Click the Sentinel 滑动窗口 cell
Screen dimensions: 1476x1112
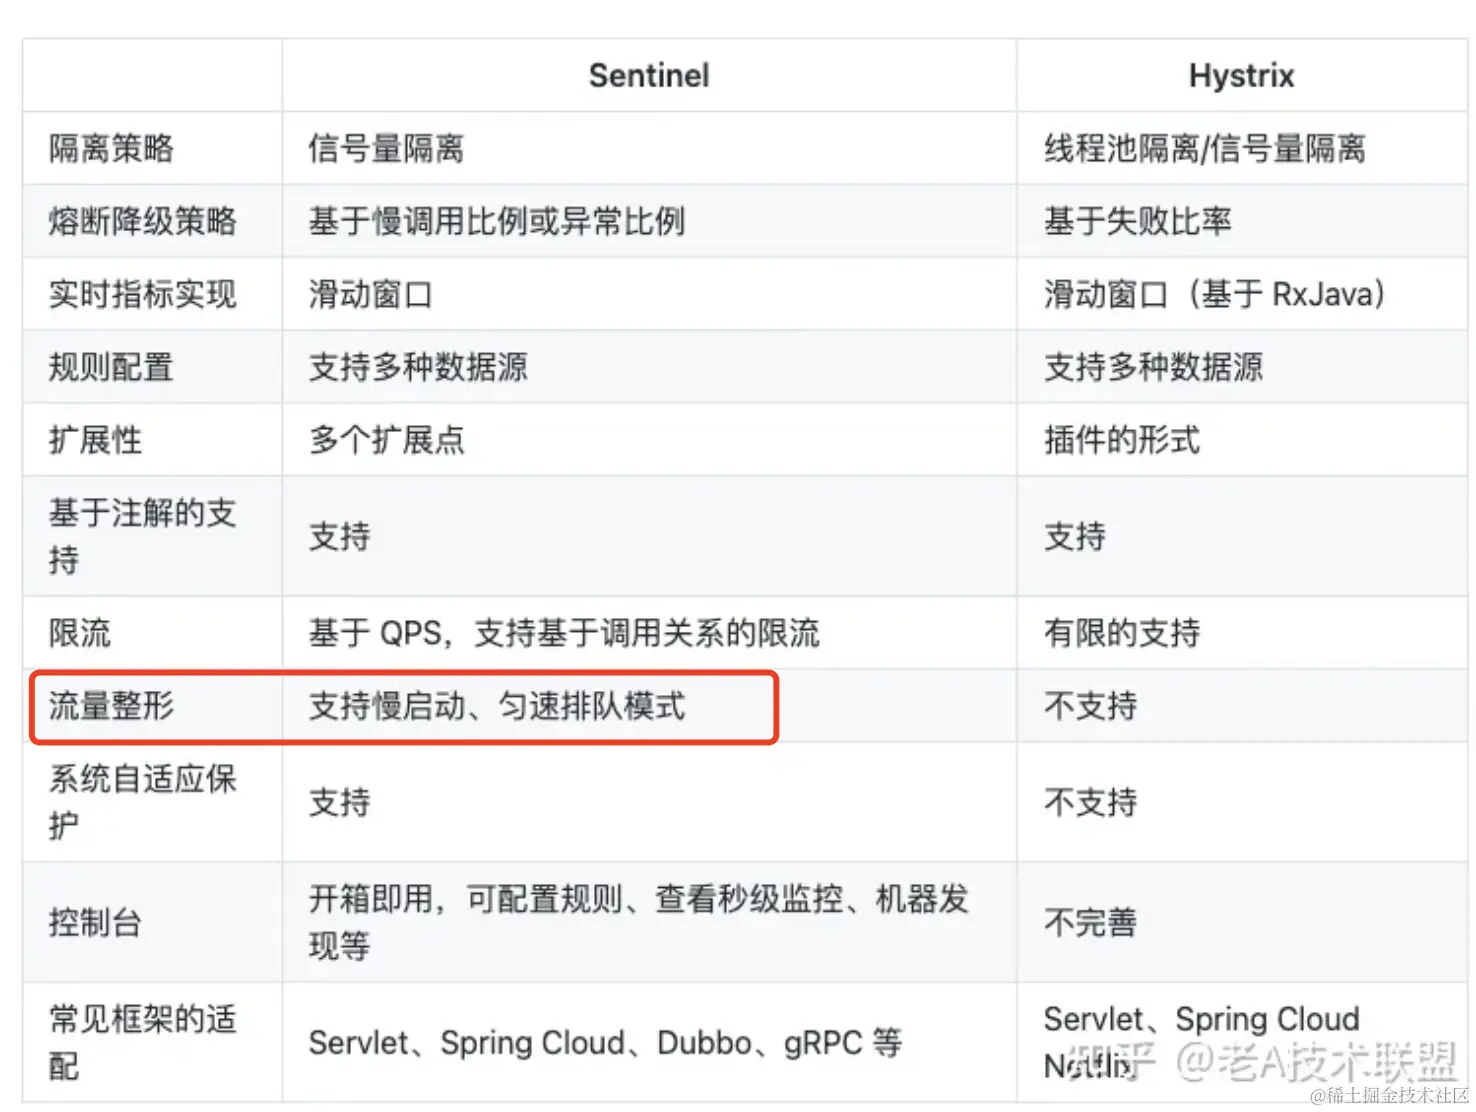(x=649, y=294)
